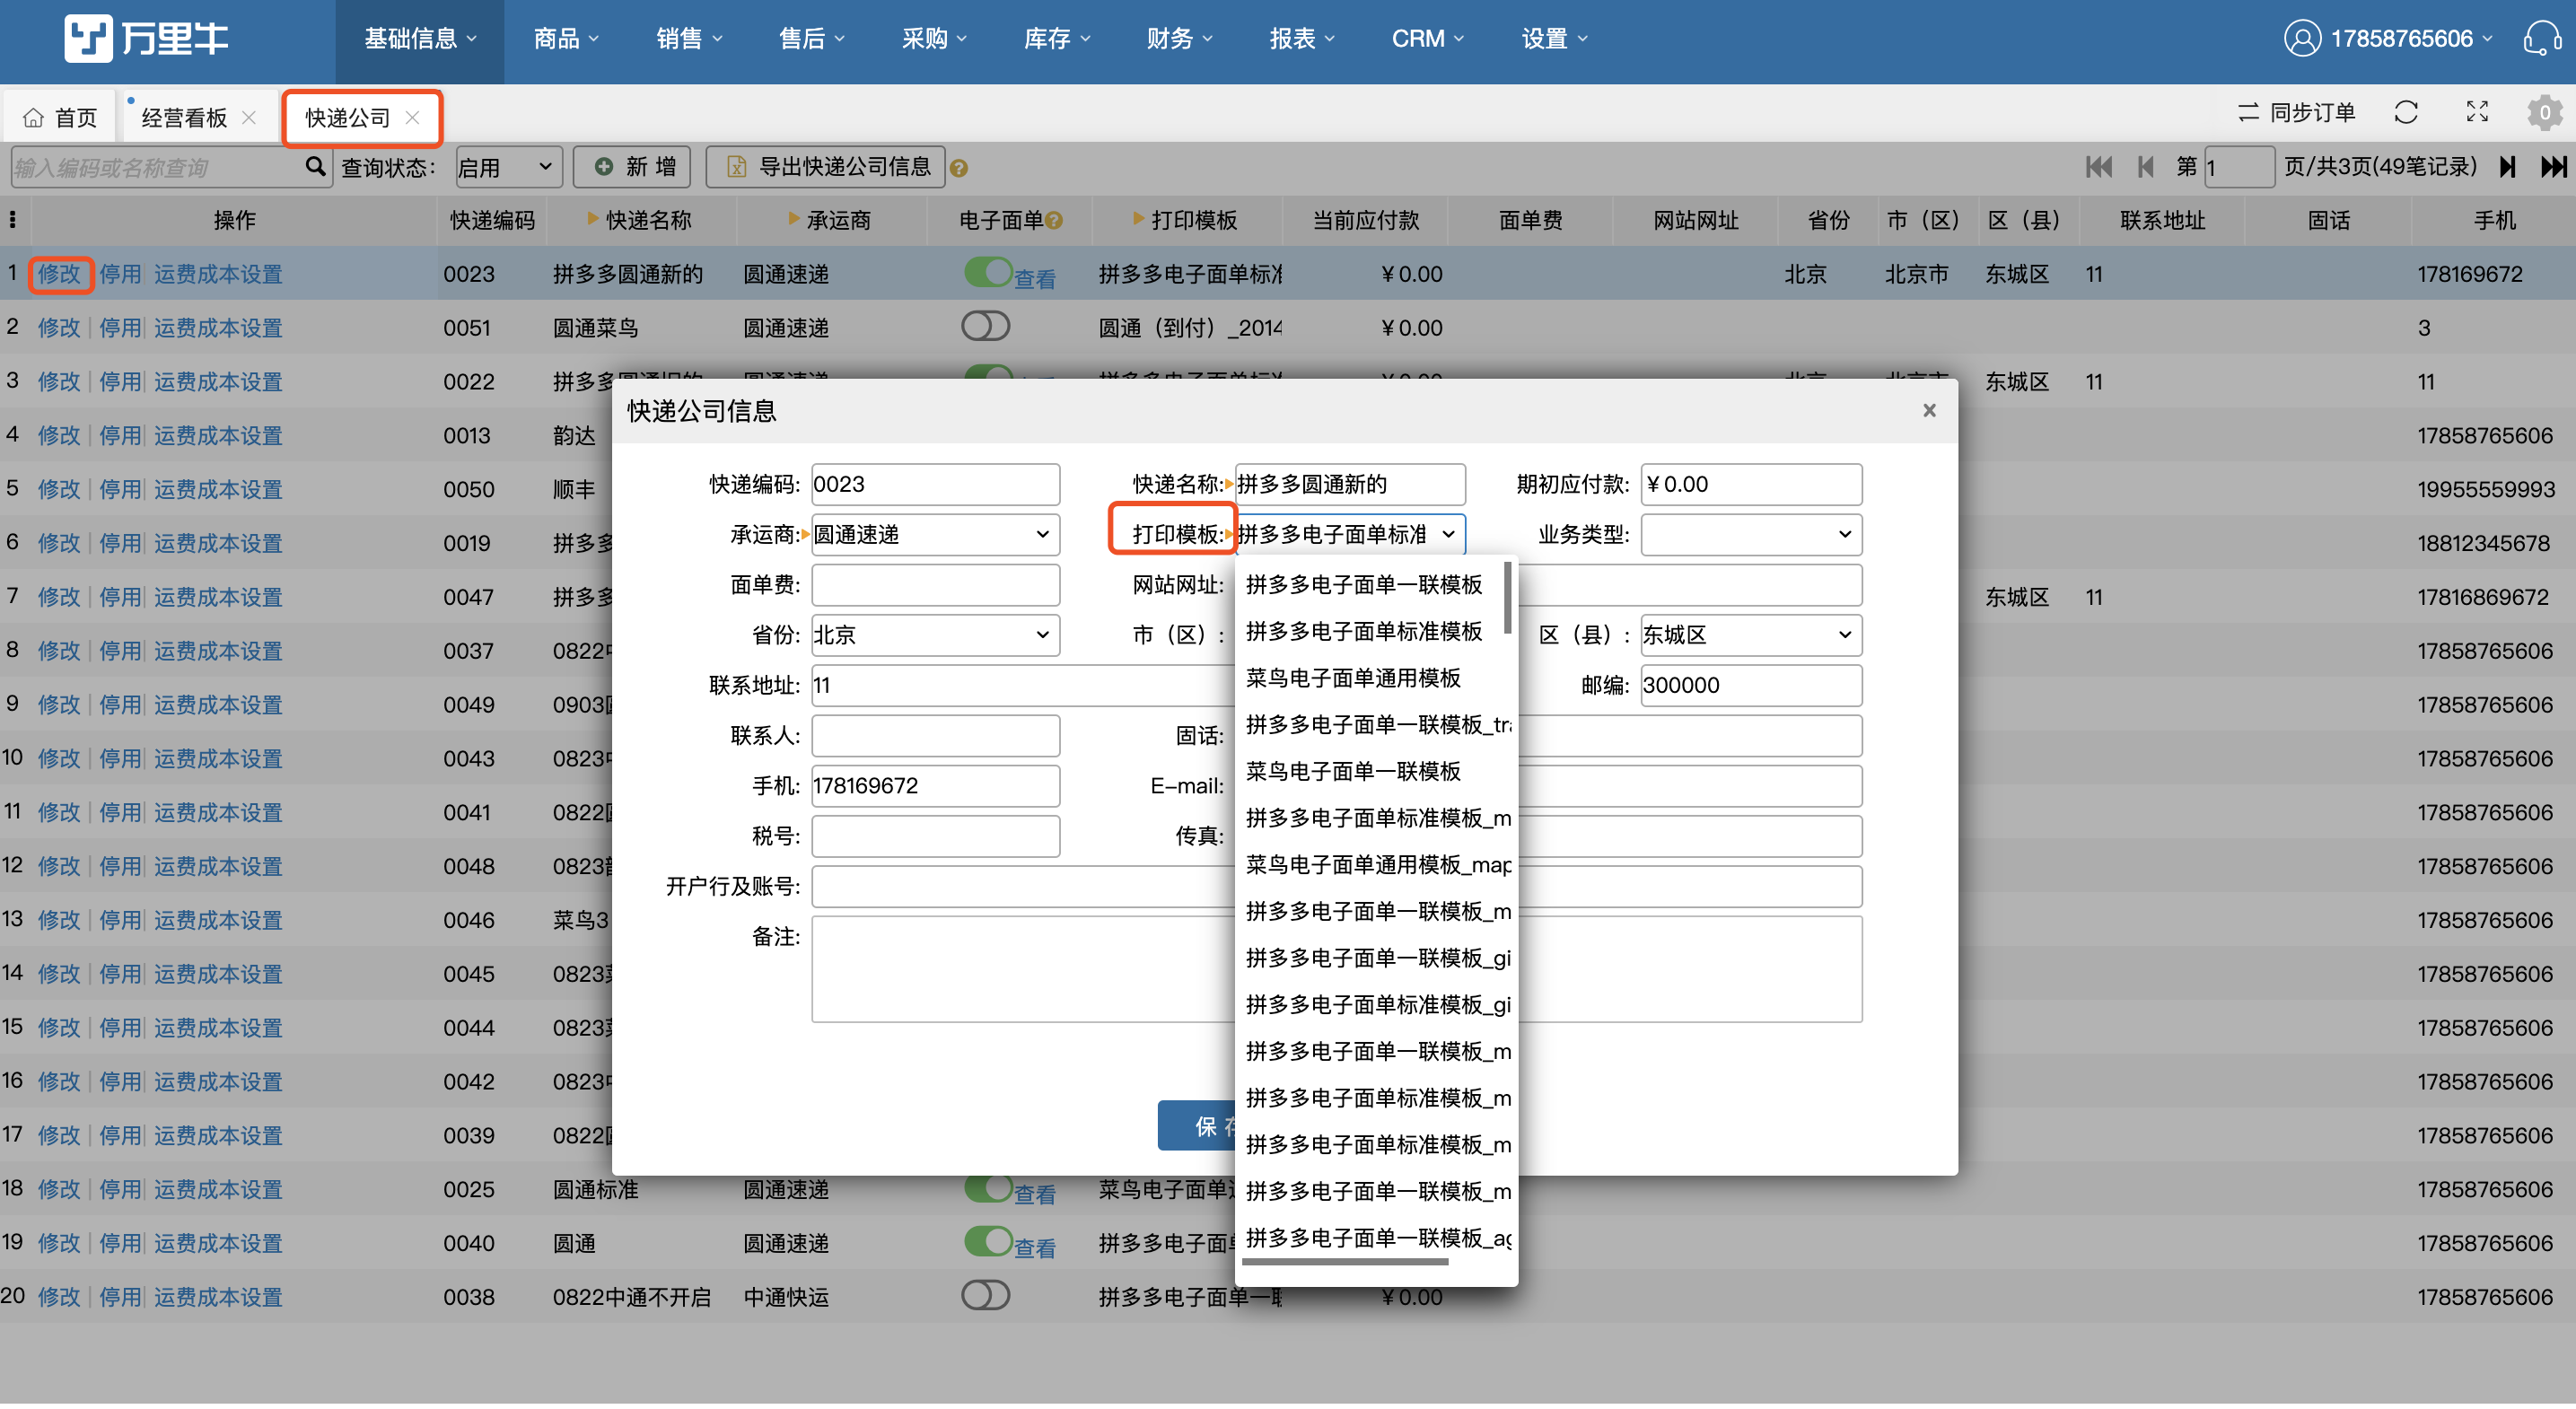Open the user account avatar icon

pyautogui.click(x=2301, y=39)
